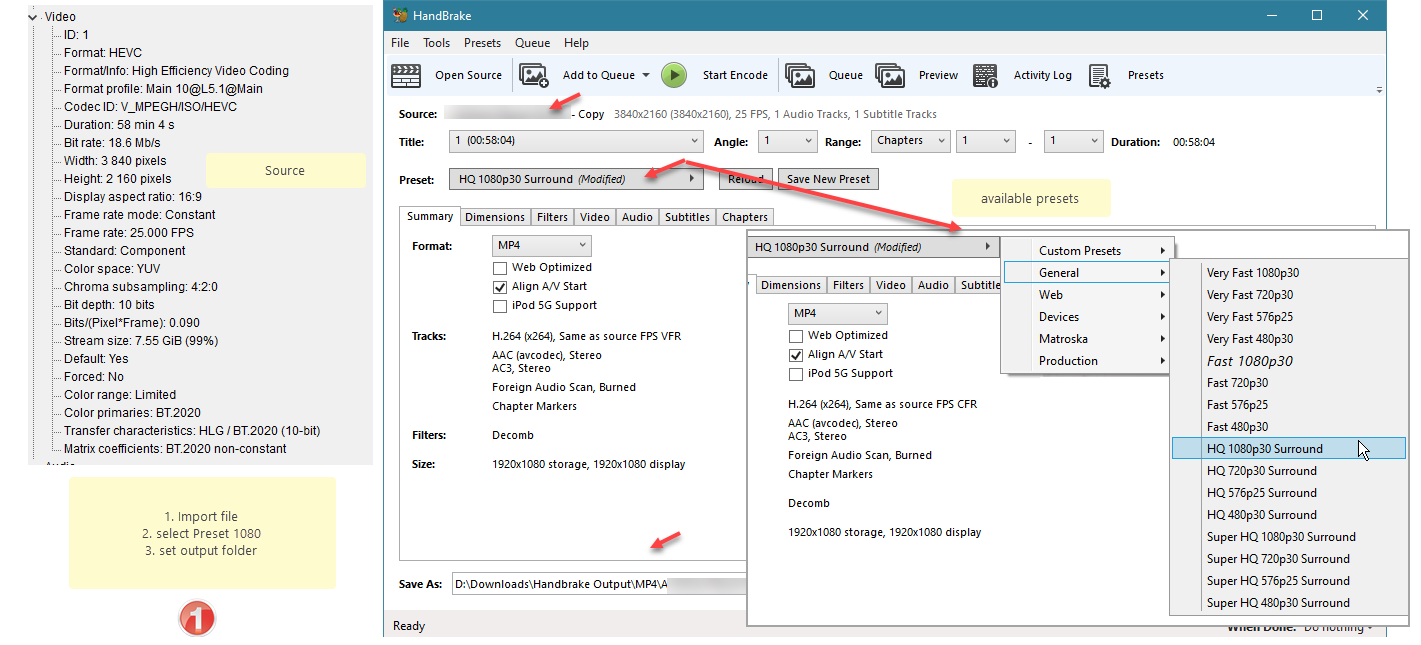The image size is (1421, 645).
Task: Open the Add to Queue dropdown arrow
Action: click(x=646, y=75)
